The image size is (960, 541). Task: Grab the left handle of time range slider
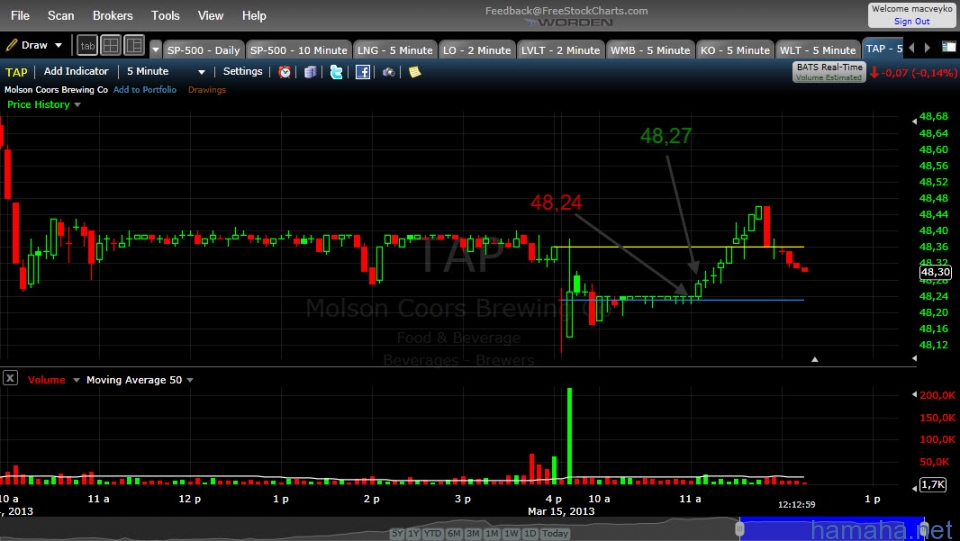click(x=740, y=528)
